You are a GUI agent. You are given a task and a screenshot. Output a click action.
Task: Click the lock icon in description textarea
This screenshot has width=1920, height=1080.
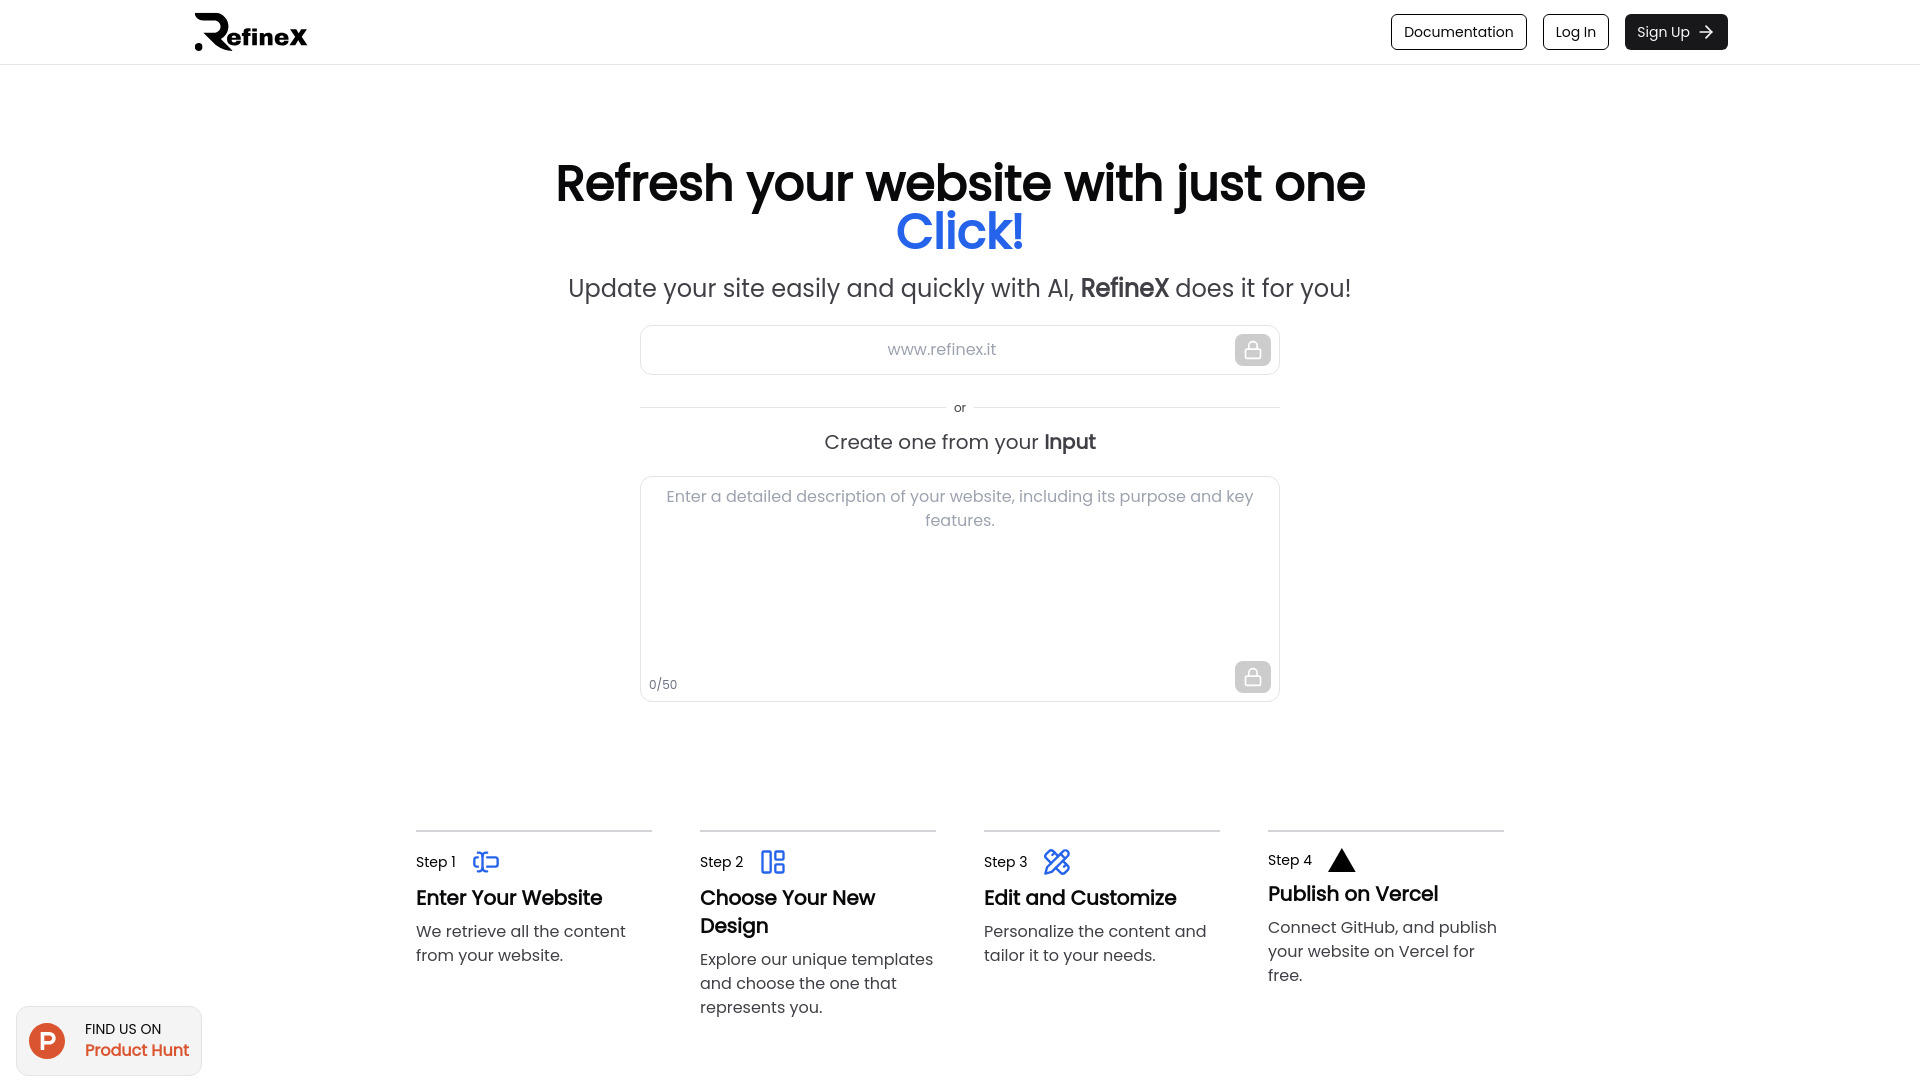coord(1251,676)
